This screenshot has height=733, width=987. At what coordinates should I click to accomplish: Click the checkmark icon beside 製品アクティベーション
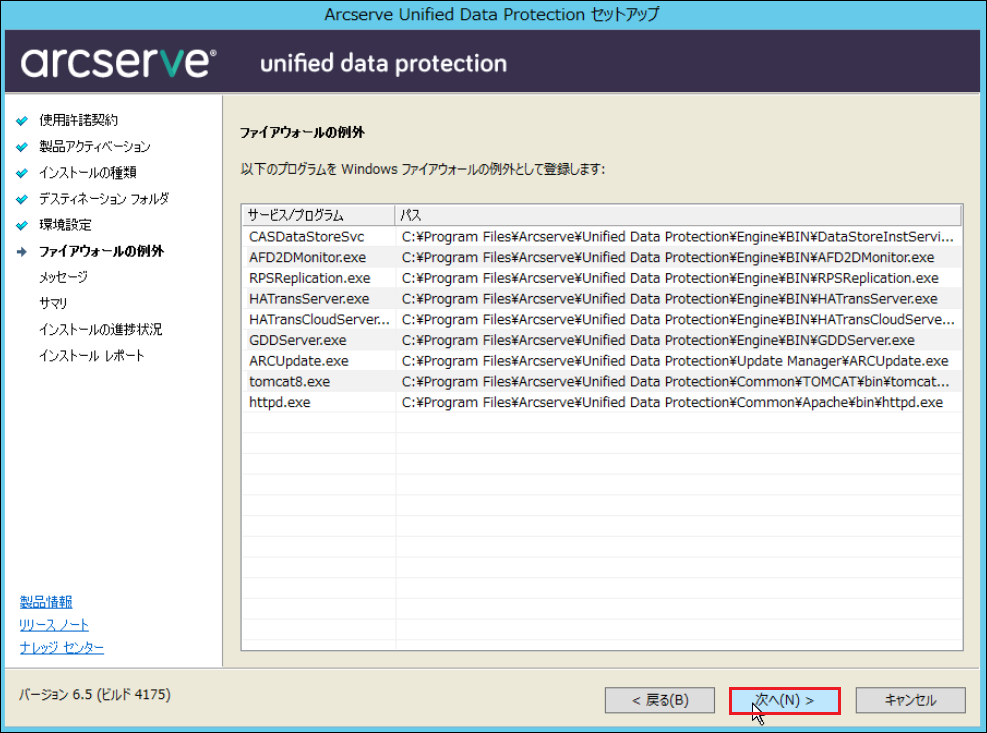(22, 147)
